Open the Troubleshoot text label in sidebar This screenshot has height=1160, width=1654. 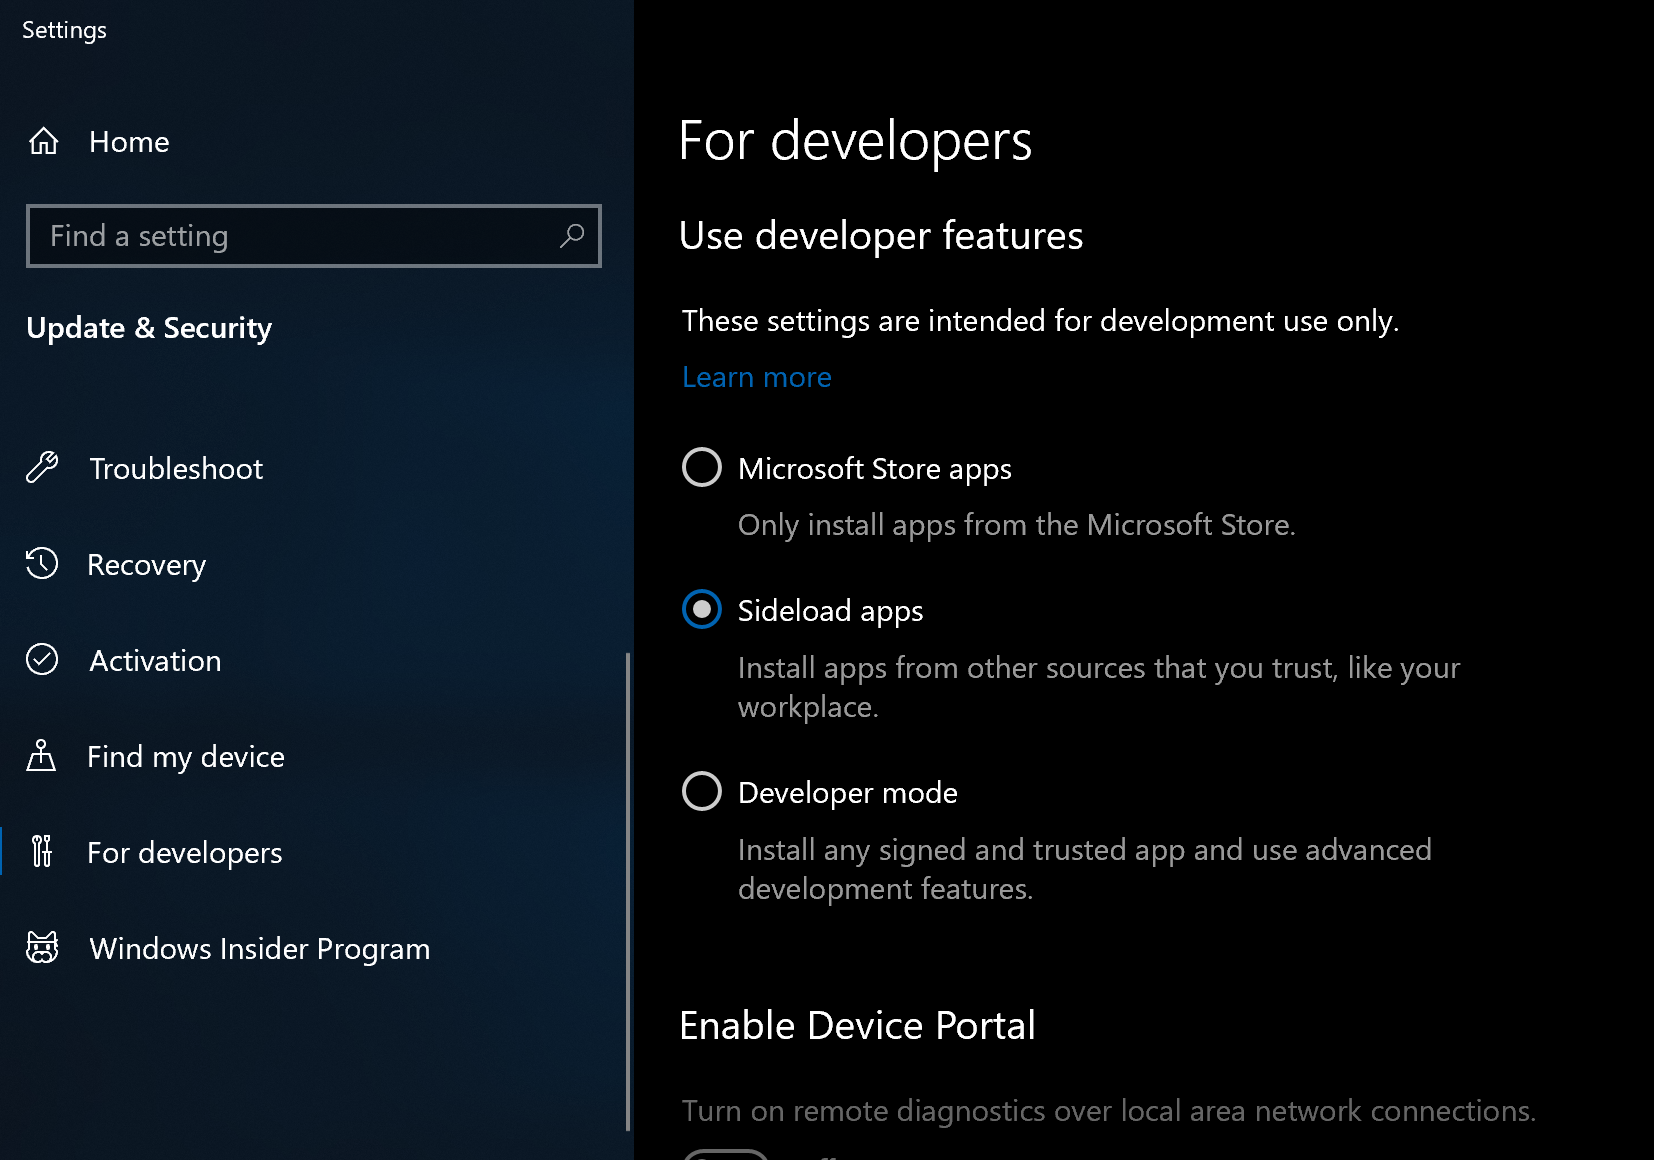pos(176,469)
